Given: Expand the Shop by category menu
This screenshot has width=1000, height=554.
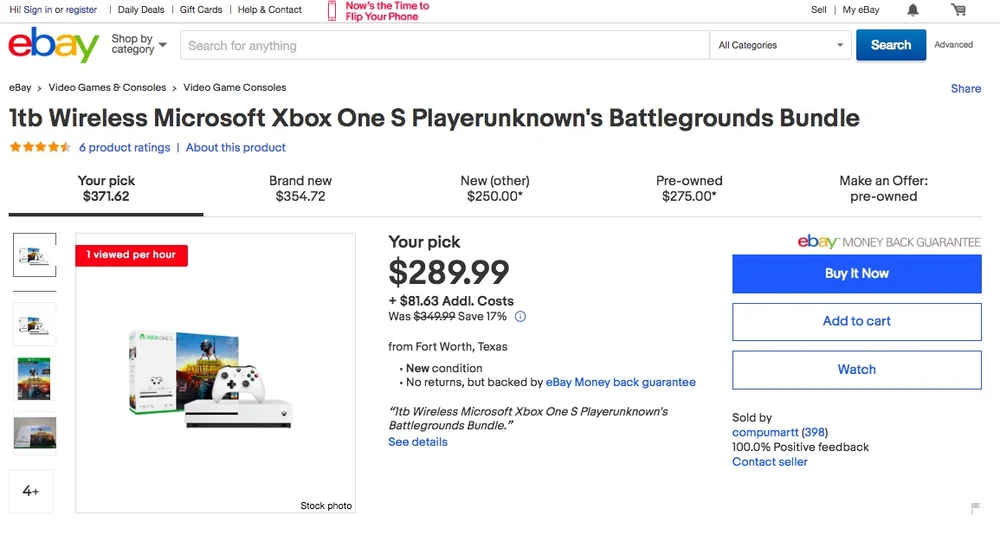Looking at the screenshot, I should (138, 45).
